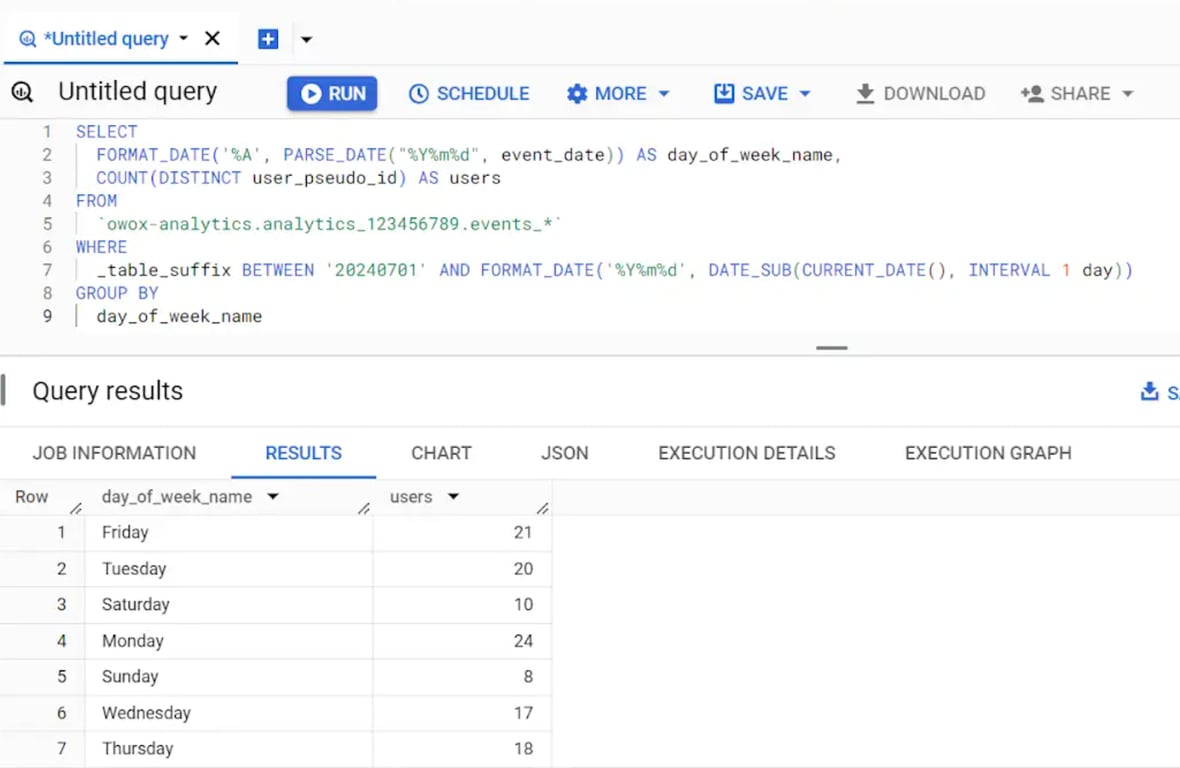The image size is (1180, 768).
Task: Open the users column dropdown
Action: [x=453, y=496]
